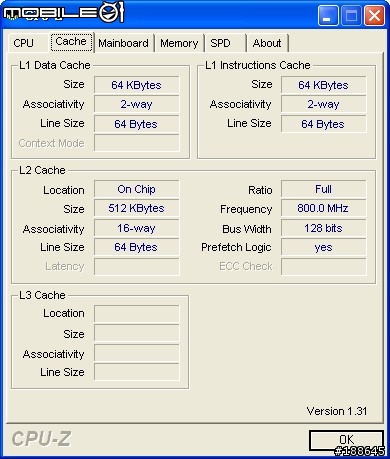The width and height of the screenshot is (390, 459).
Task: Click the disabled maximize button
Action: click(351, 15)
